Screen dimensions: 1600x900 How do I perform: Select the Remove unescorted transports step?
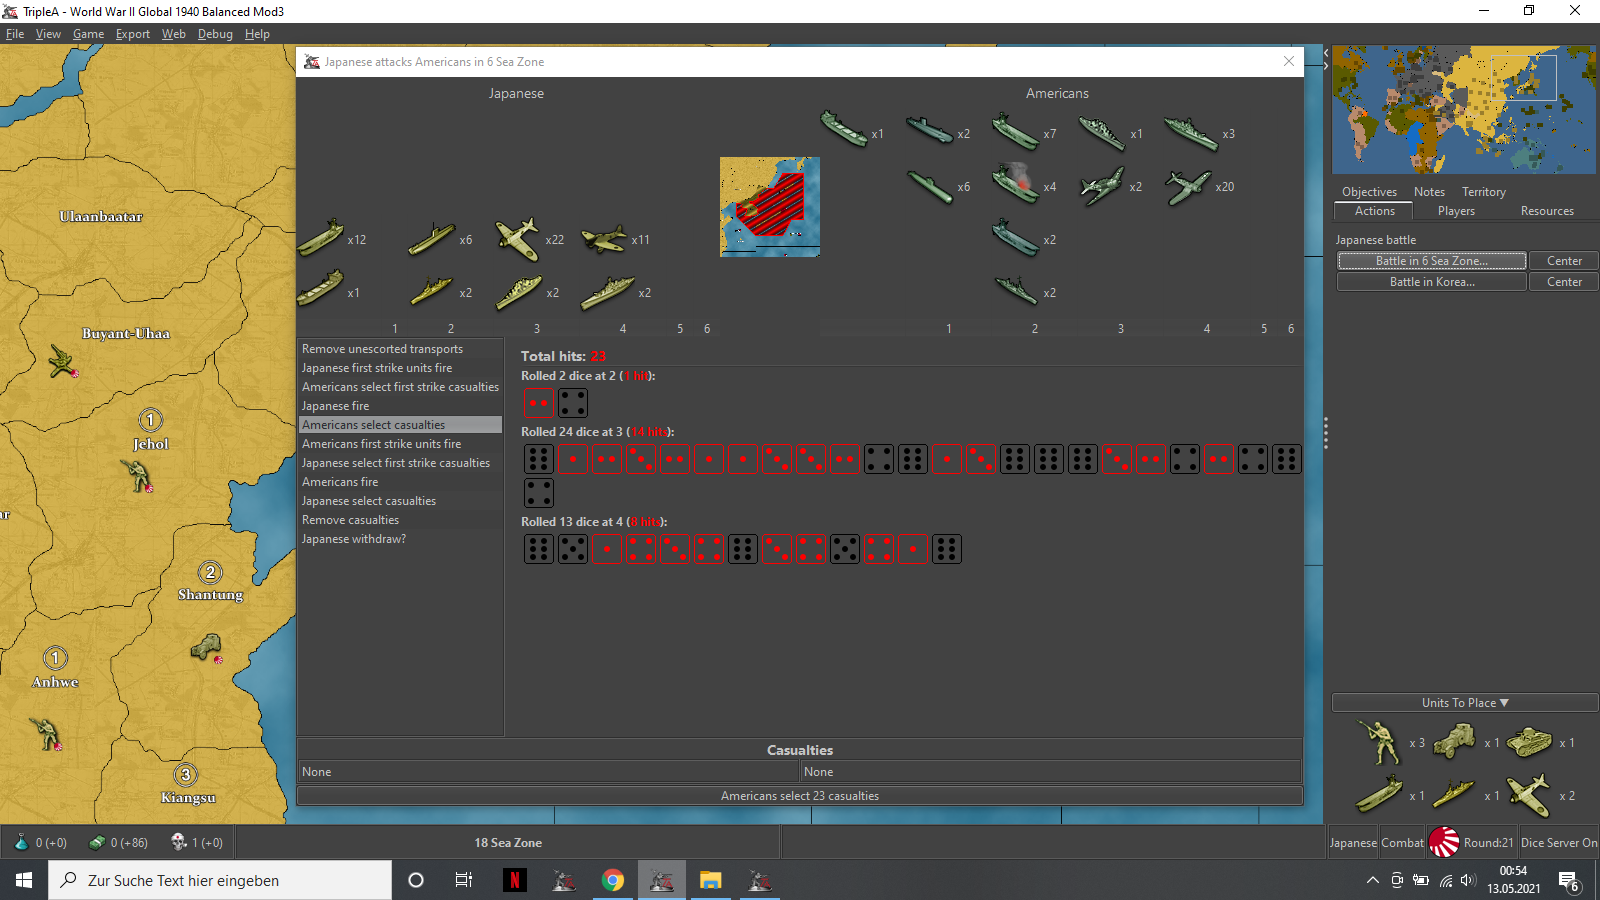[400, 349]
